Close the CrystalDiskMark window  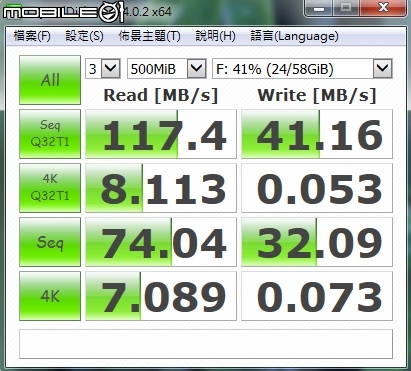383,7
